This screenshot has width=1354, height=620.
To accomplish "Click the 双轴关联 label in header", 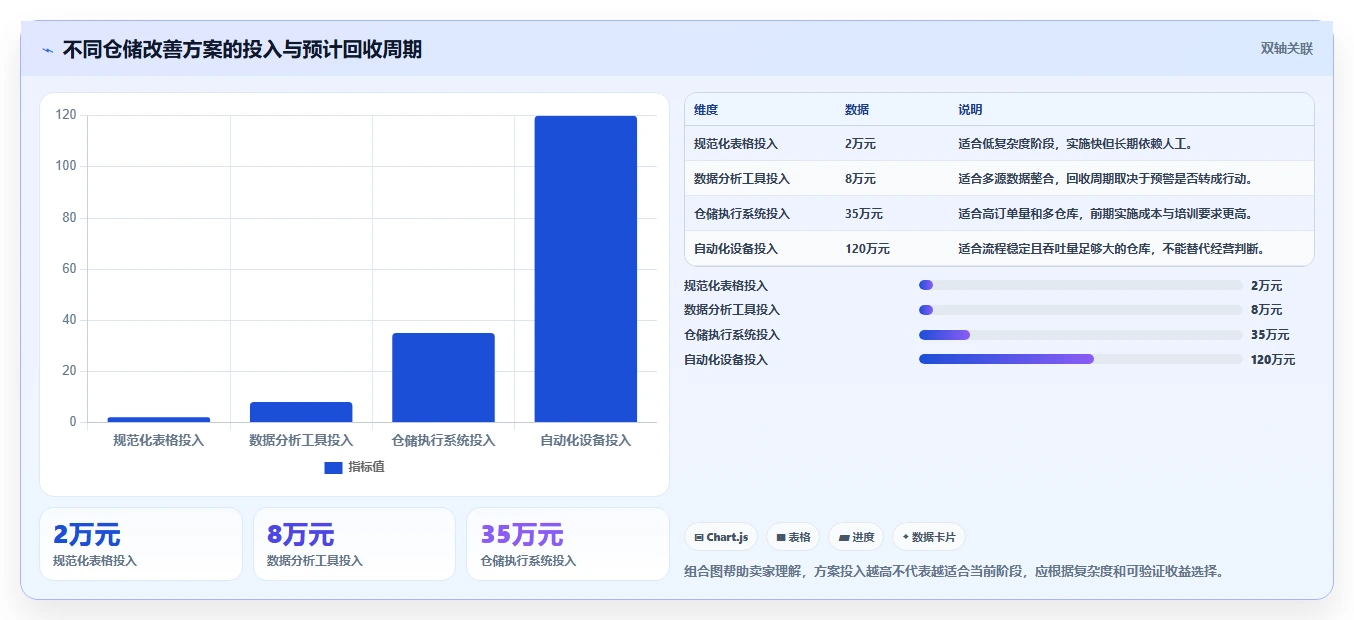I will pyautogui.click(x=1286, y=48).
